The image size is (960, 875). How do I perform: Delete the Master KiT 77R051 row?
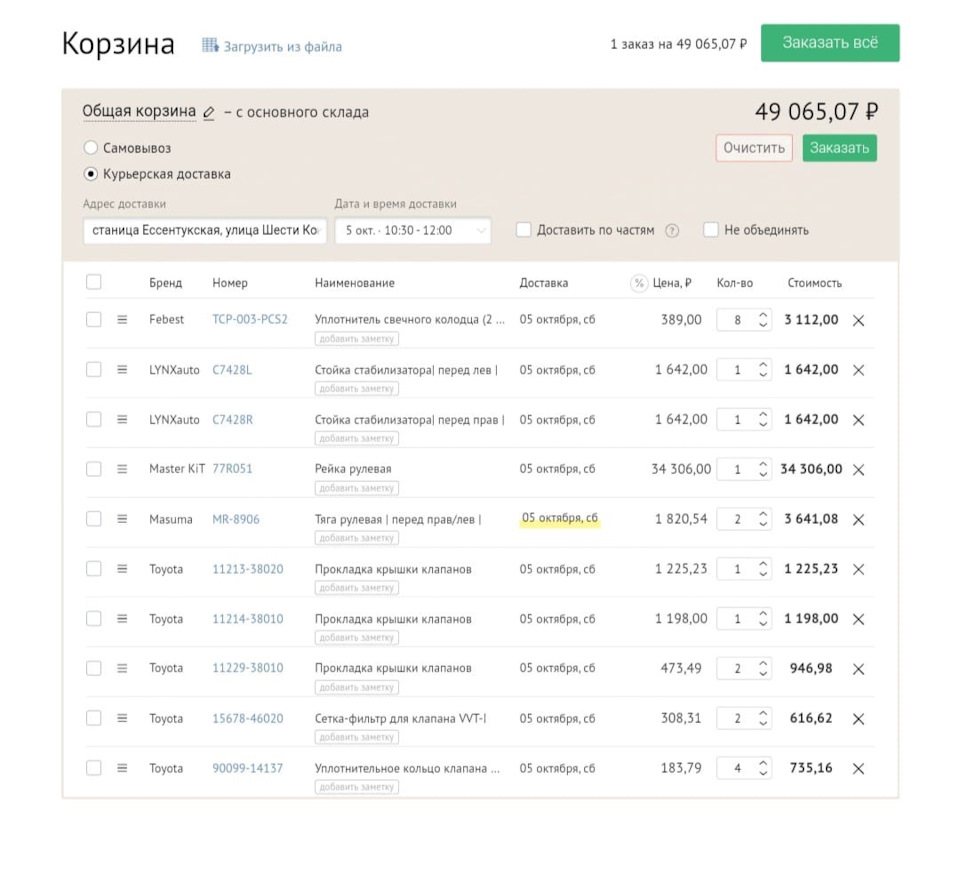858,470
